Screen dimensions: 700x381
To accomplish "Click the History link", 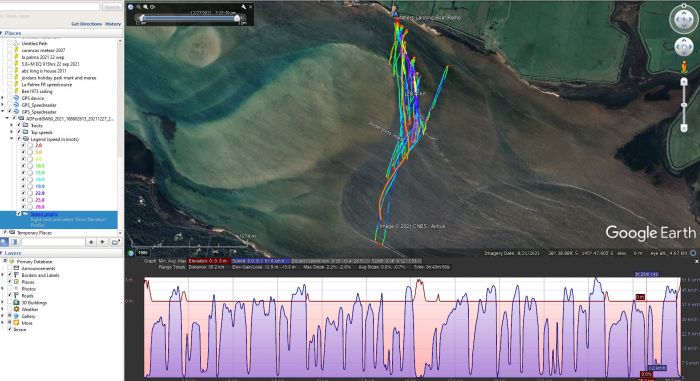I will (113, 24).
